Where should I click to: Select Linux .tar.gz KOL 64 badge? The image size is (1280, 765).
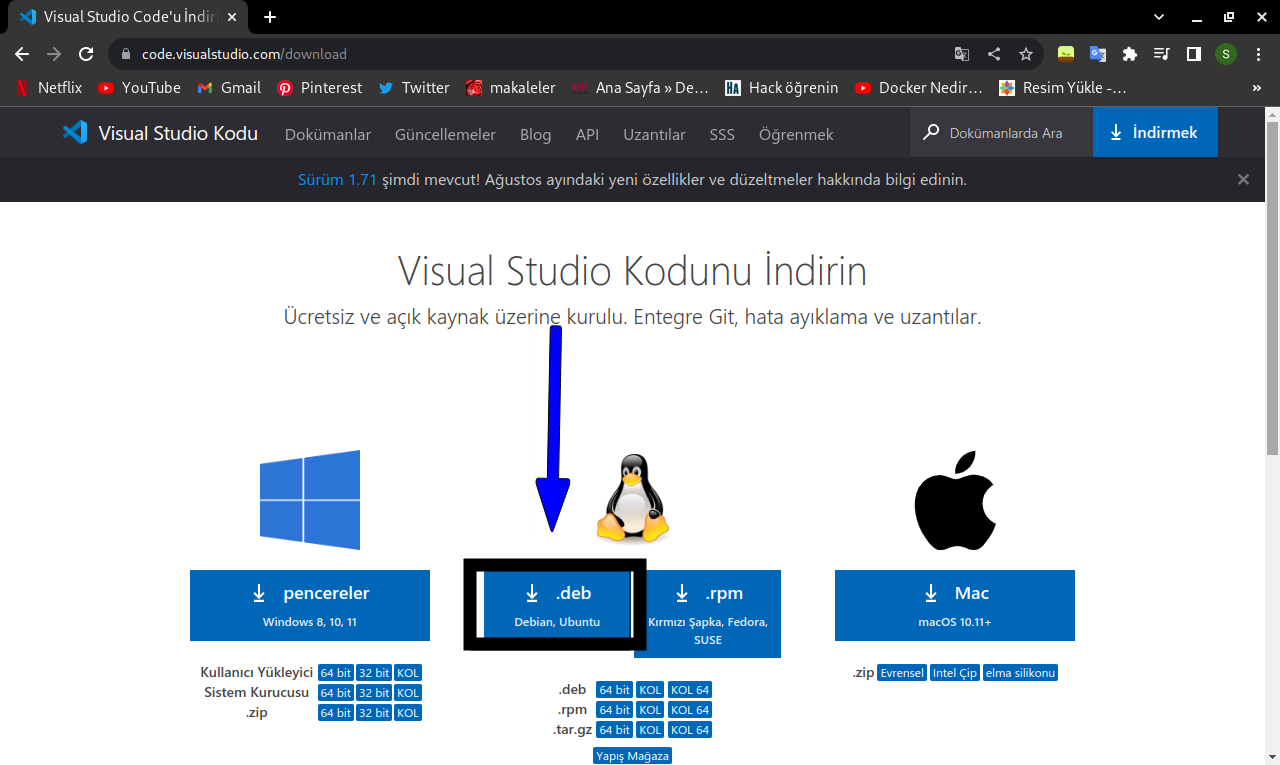click(x=690, y=730)
